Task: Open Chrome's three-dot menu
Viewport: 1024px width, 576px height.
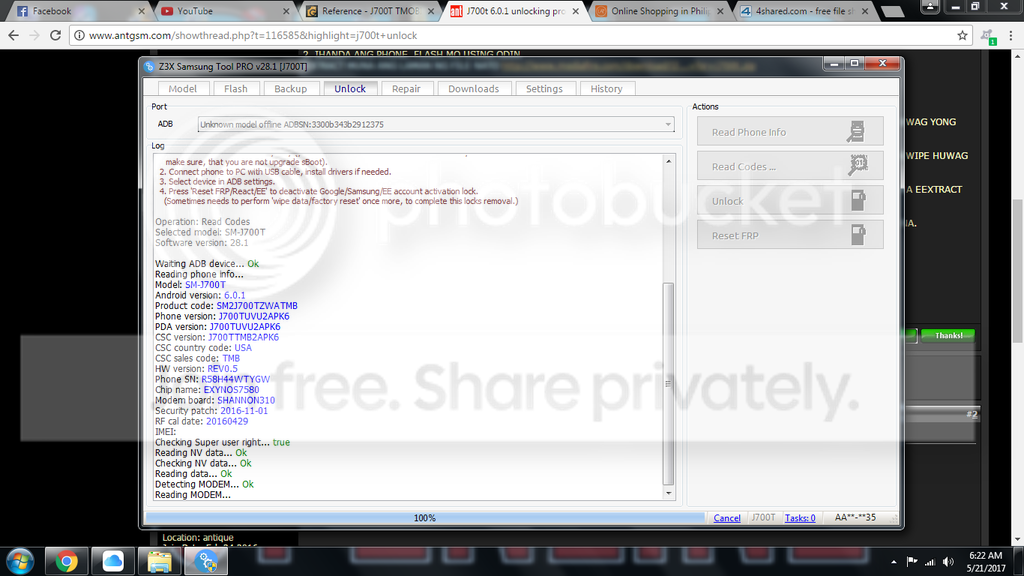Action: (x=1010, y=35)
